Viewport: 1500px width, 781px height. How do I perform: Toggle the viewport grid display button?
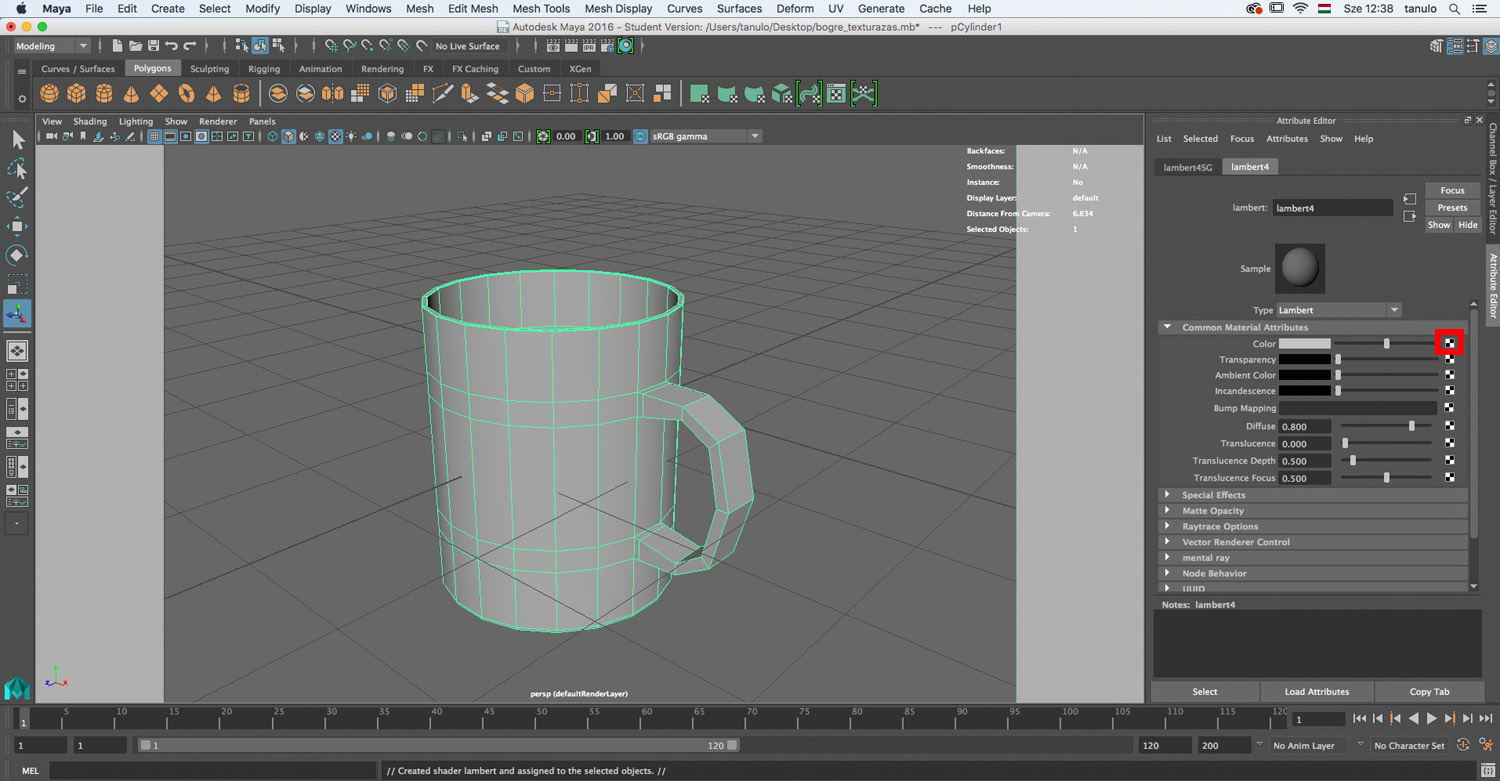point(154,136)
